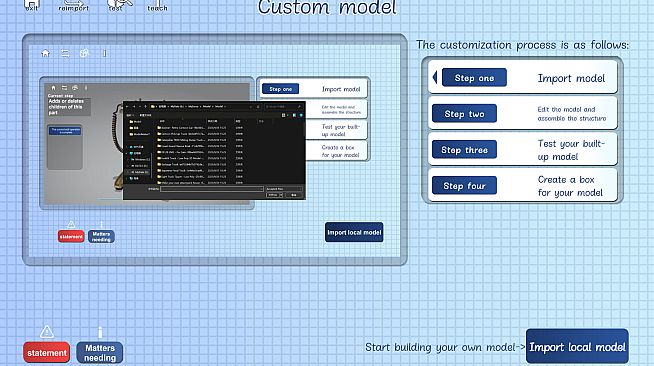Click the reimport arrow icon

[73, 5]
